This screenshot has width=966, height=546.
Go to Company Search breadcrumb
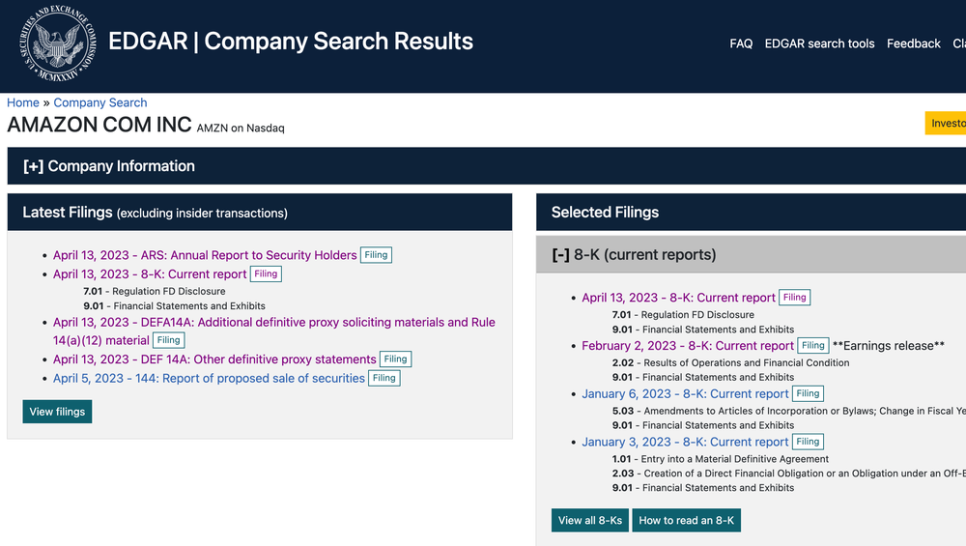coord(100,102)
